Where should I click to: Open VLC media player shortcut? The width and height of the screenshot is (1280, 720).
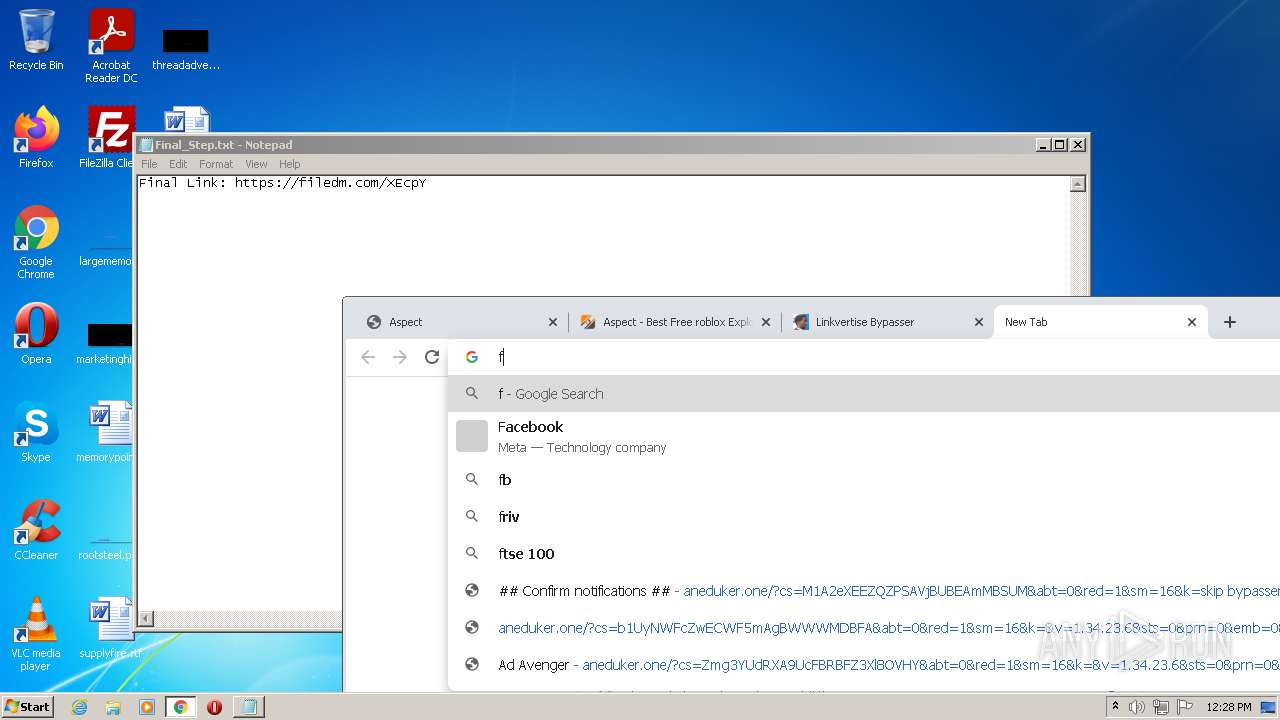click(x=36, y=634)
